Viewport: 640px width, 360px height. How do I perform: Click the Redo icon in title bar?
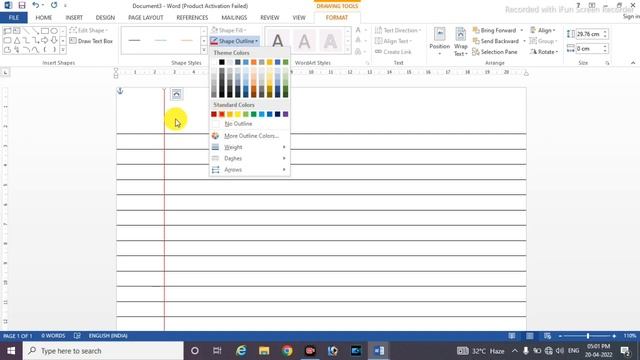click(x=54, y=5)
